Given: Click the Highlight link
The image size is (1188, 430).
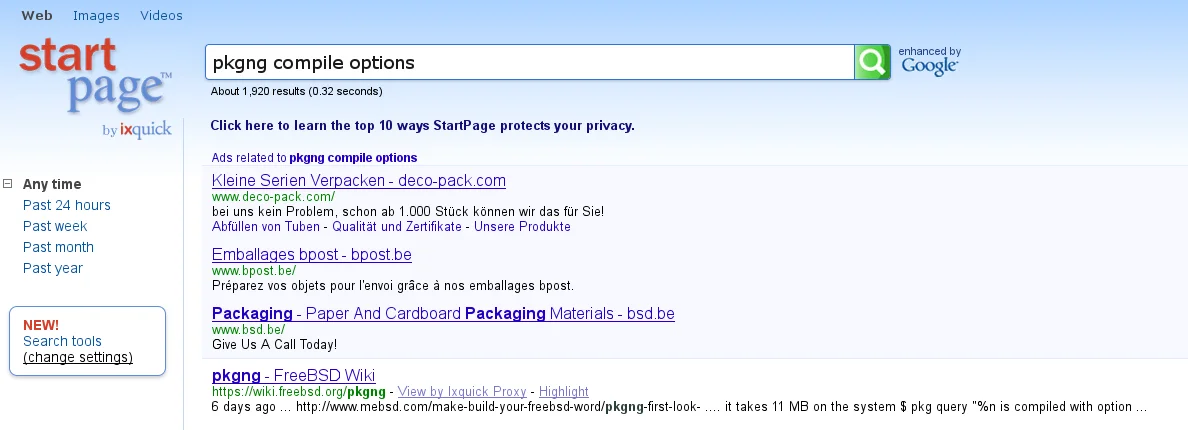Looking at the screenshot, I should pyautogui.click(x=564, y=391).
